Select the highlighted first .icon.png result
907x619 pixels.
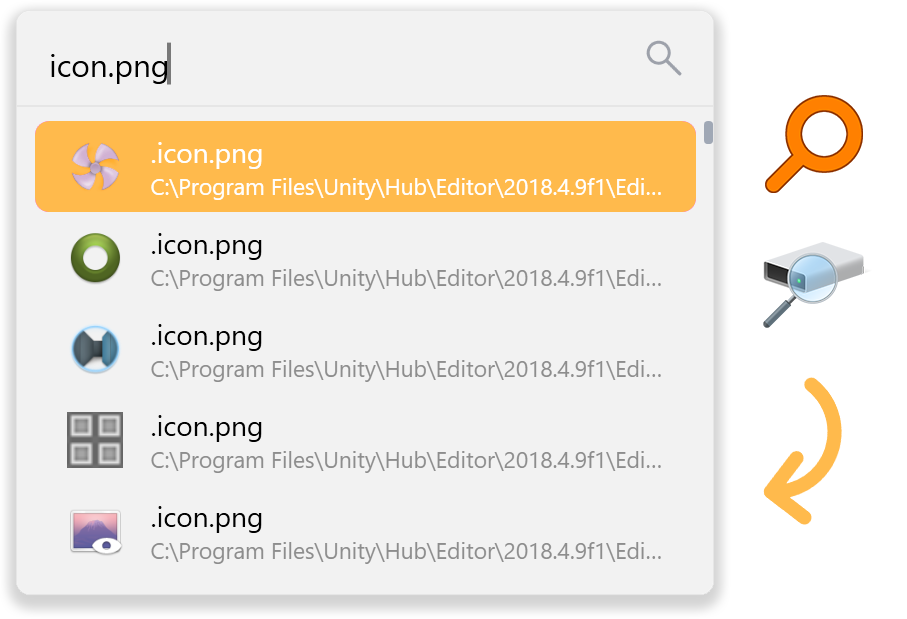click(x=365, y=167)
